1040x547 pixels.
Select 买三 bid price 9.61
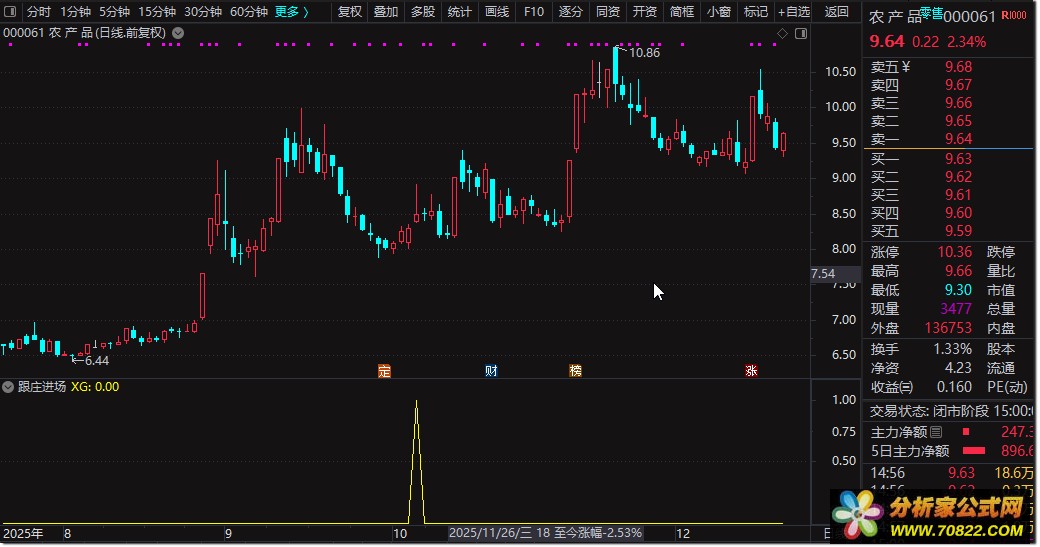point(958,195)
